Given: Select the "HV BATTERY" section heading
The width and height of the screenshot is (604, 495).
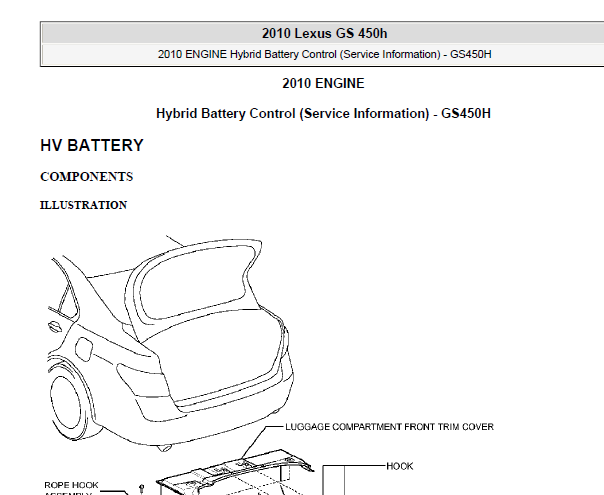Looking at the screenshot, I should click(x=92, y=146).
